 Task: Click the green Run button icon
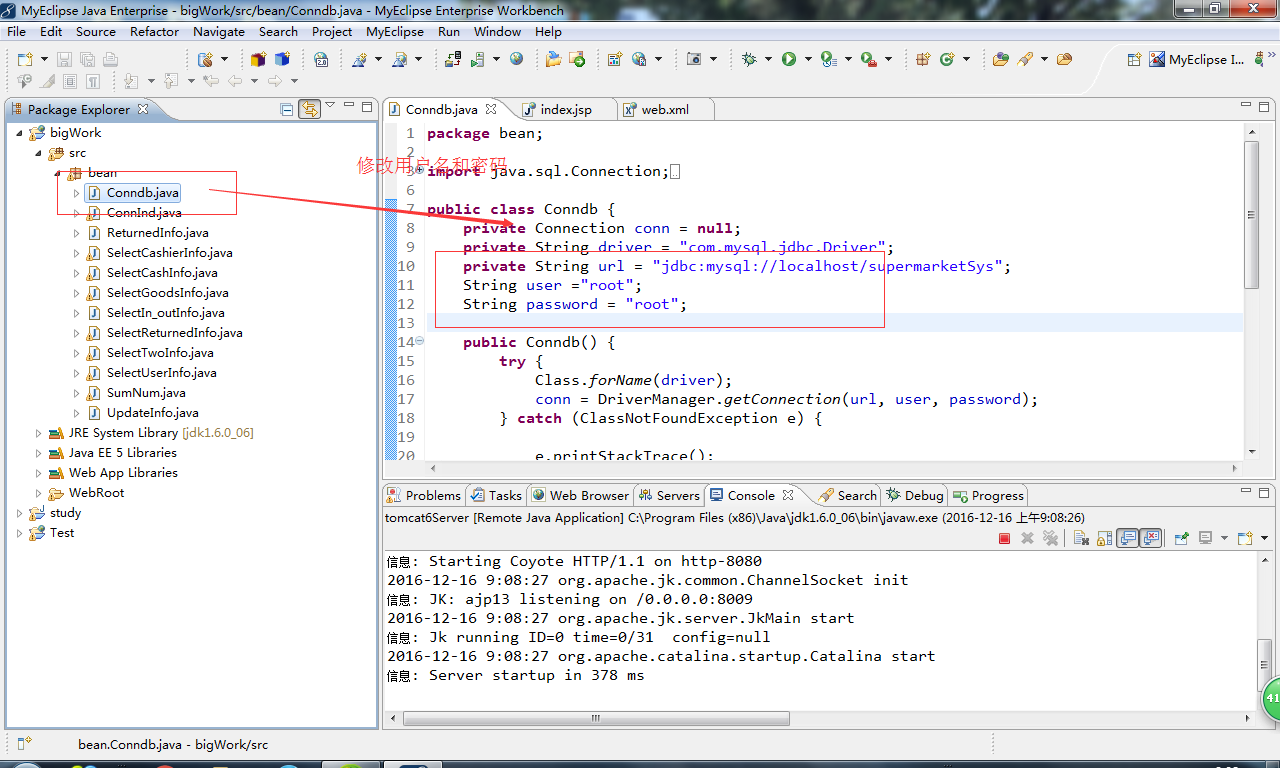coord(788,59)
